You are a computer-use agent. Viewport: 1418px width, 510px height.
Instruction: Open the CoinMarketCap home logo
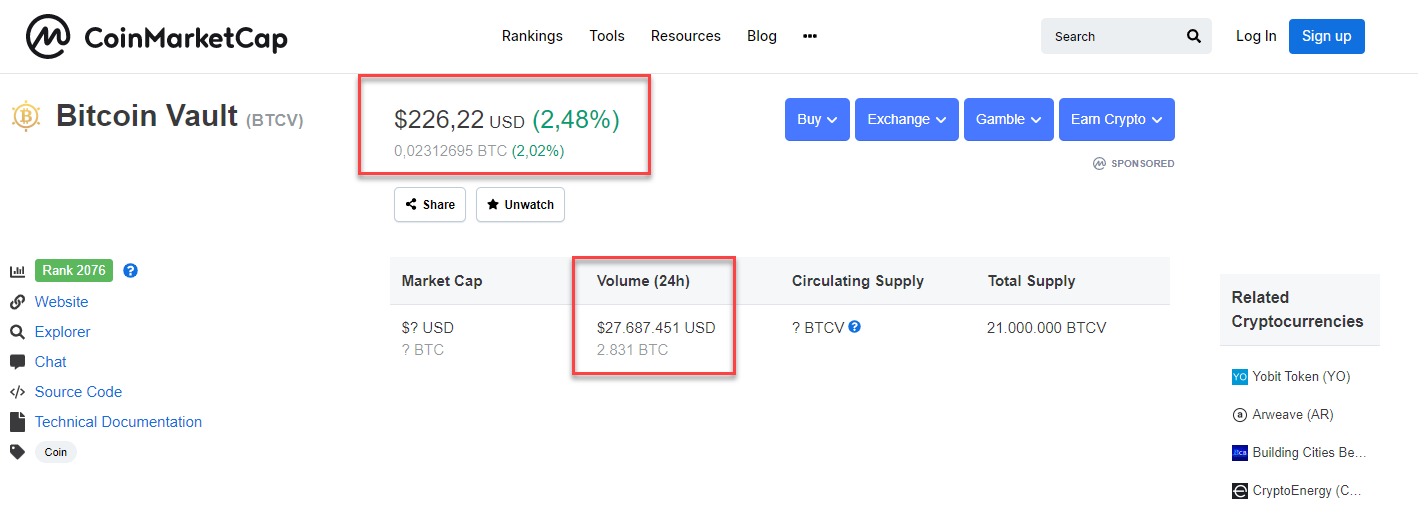click(157, 37)
